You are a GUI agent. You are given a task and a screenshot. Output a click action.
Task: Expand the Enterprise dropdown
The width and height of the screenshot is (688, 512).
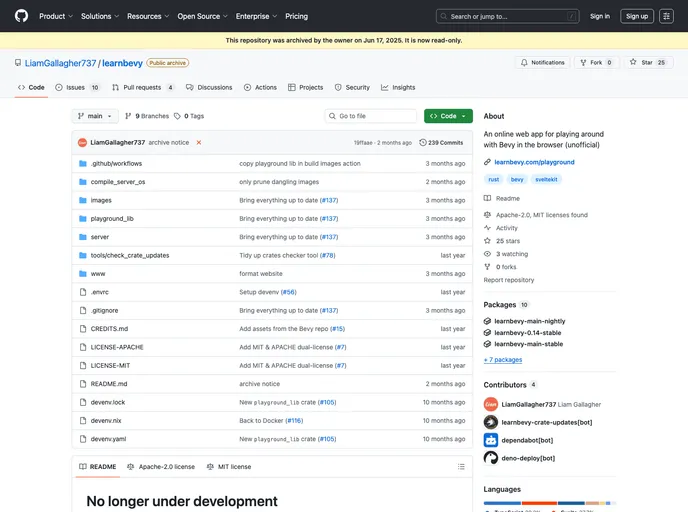256,16
